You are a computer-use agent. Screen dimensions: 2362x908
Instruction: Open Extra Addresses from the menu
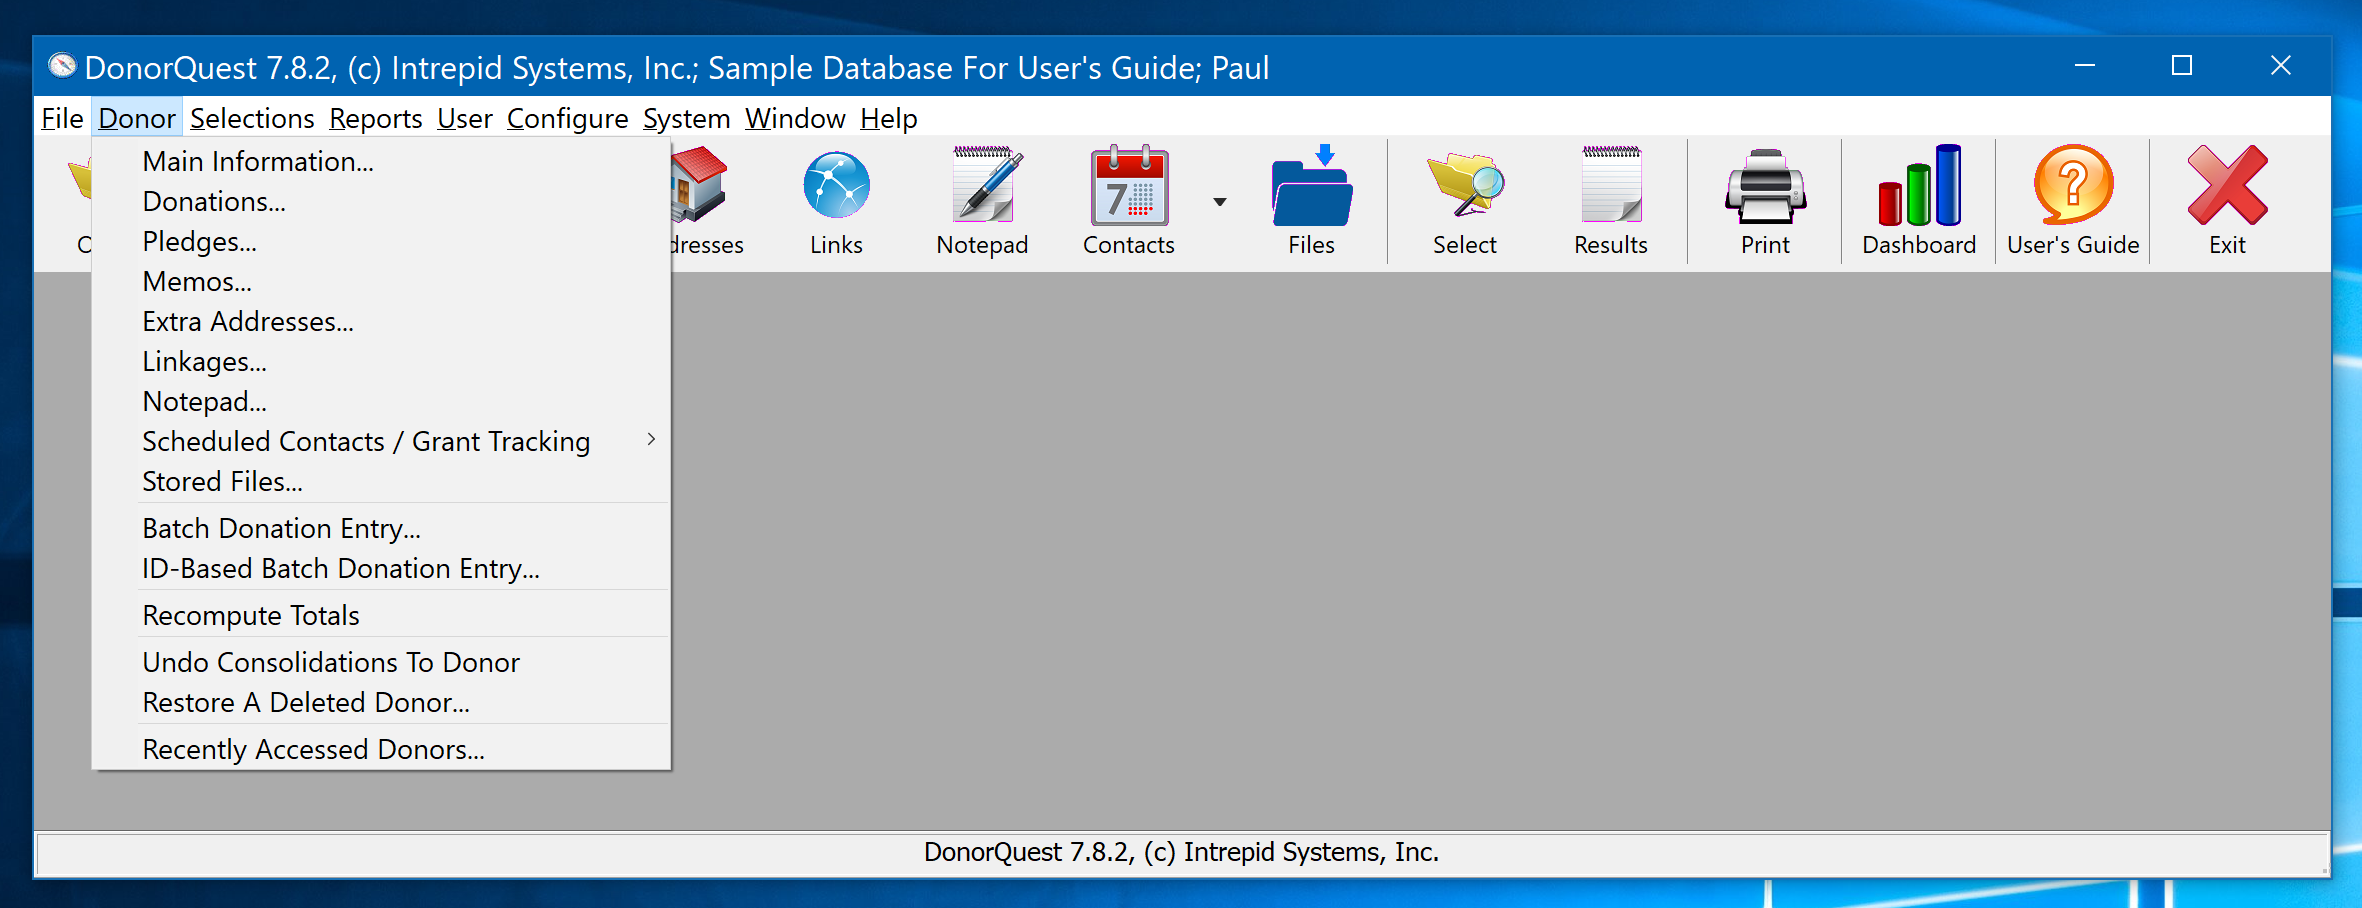(x=381, y=321)
